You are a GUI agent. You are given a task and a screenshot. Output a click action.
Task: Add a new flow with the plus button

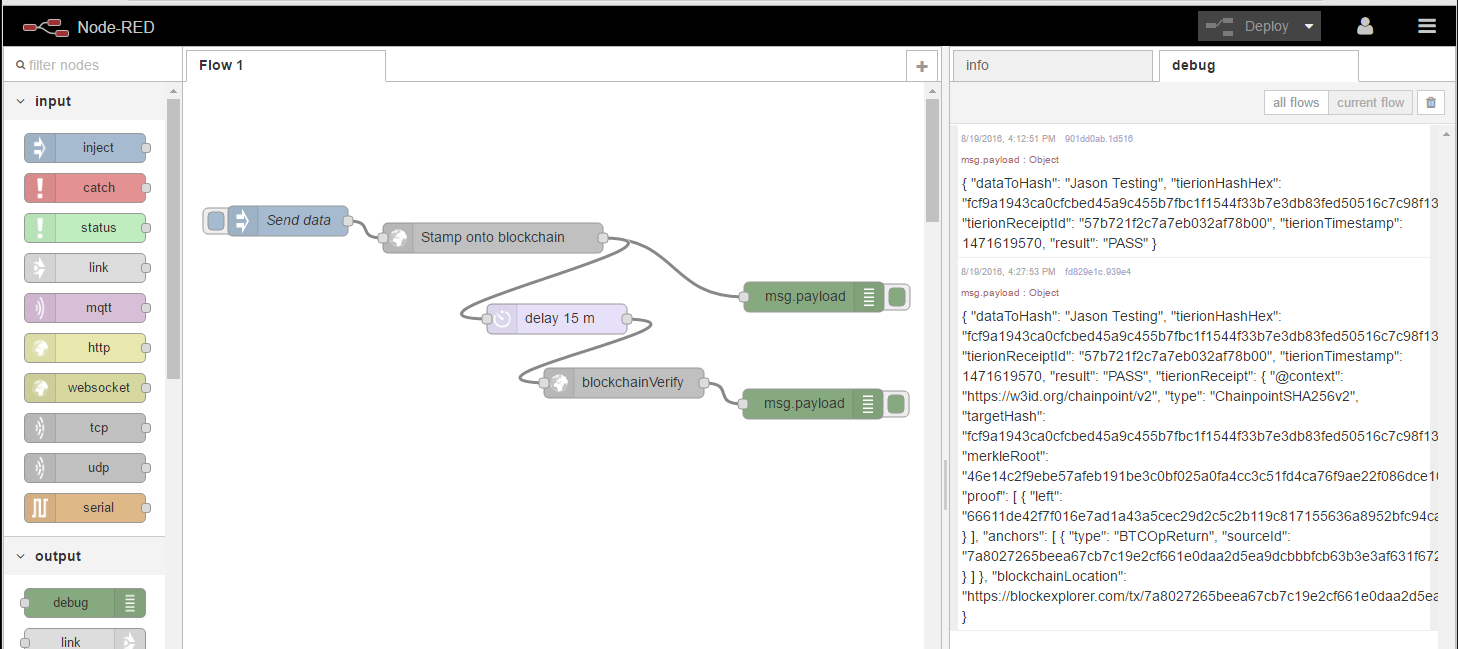(x=921, y=67)
